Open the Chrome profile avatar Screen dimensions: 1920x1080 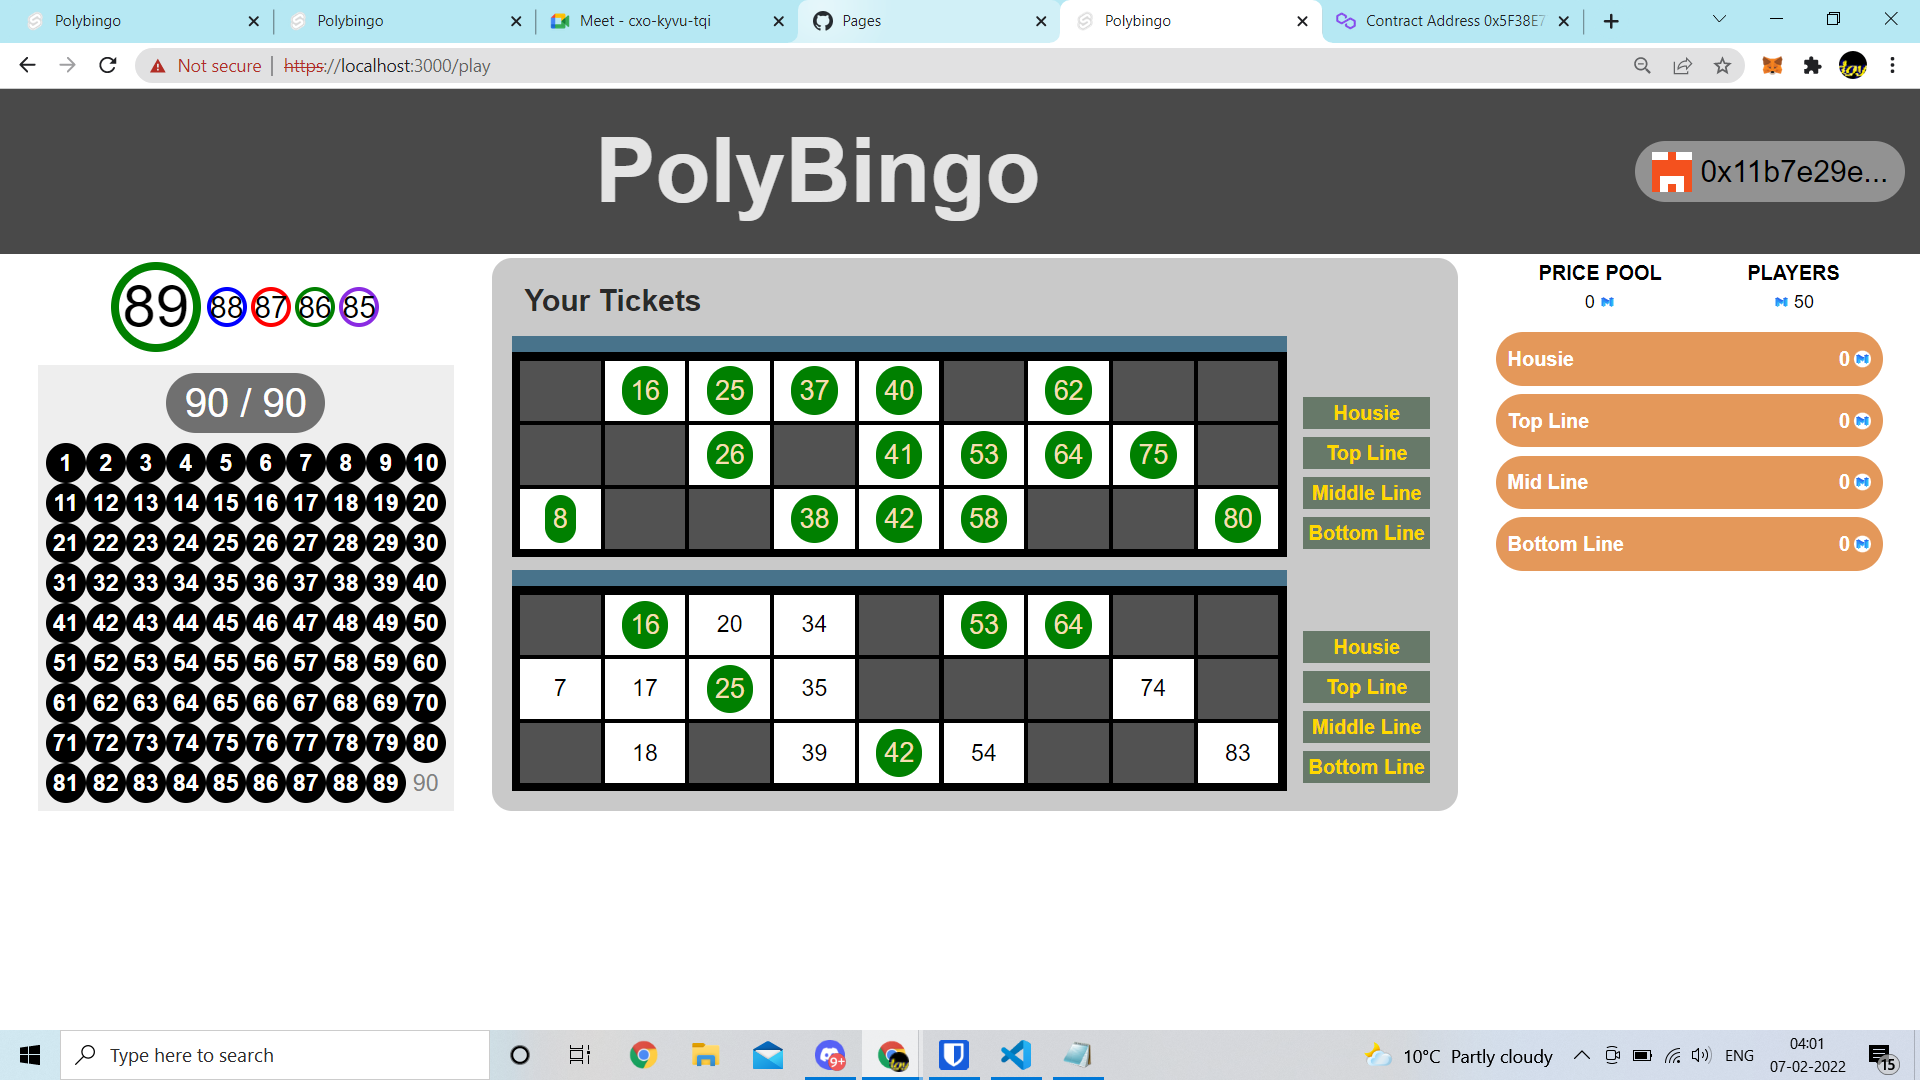click(1853, 66)
